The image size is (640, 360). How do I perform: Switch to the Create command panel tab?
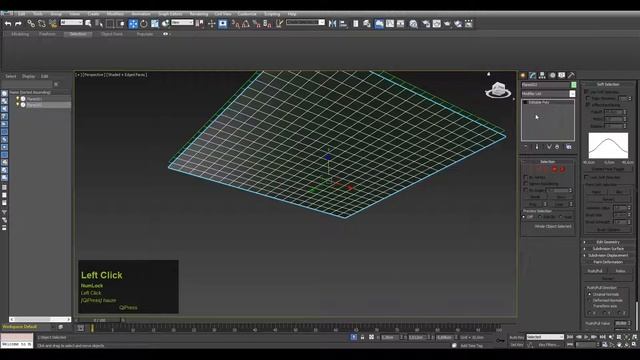coord(523,76)
